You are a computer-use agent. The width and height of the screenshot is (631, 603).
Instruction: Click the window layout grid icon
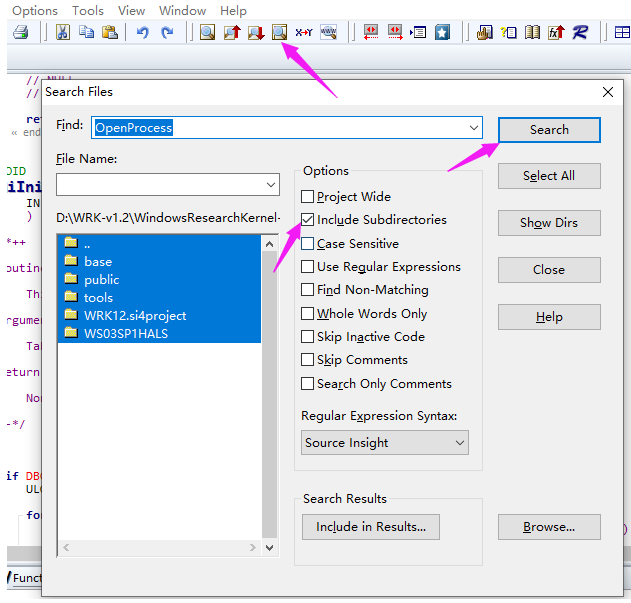click(x=622, y=32)
